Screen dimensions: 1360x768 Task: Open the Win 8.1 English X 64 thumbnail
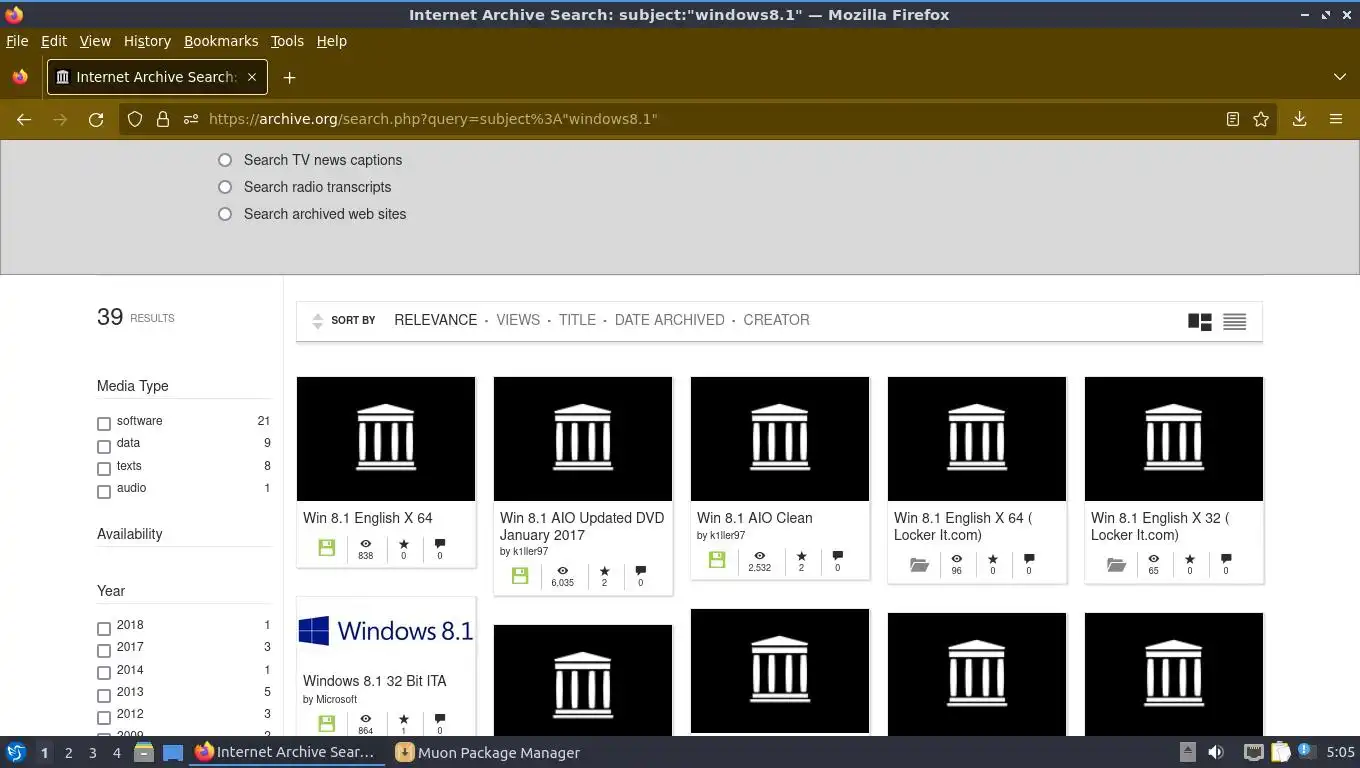[x=386, y=439]
